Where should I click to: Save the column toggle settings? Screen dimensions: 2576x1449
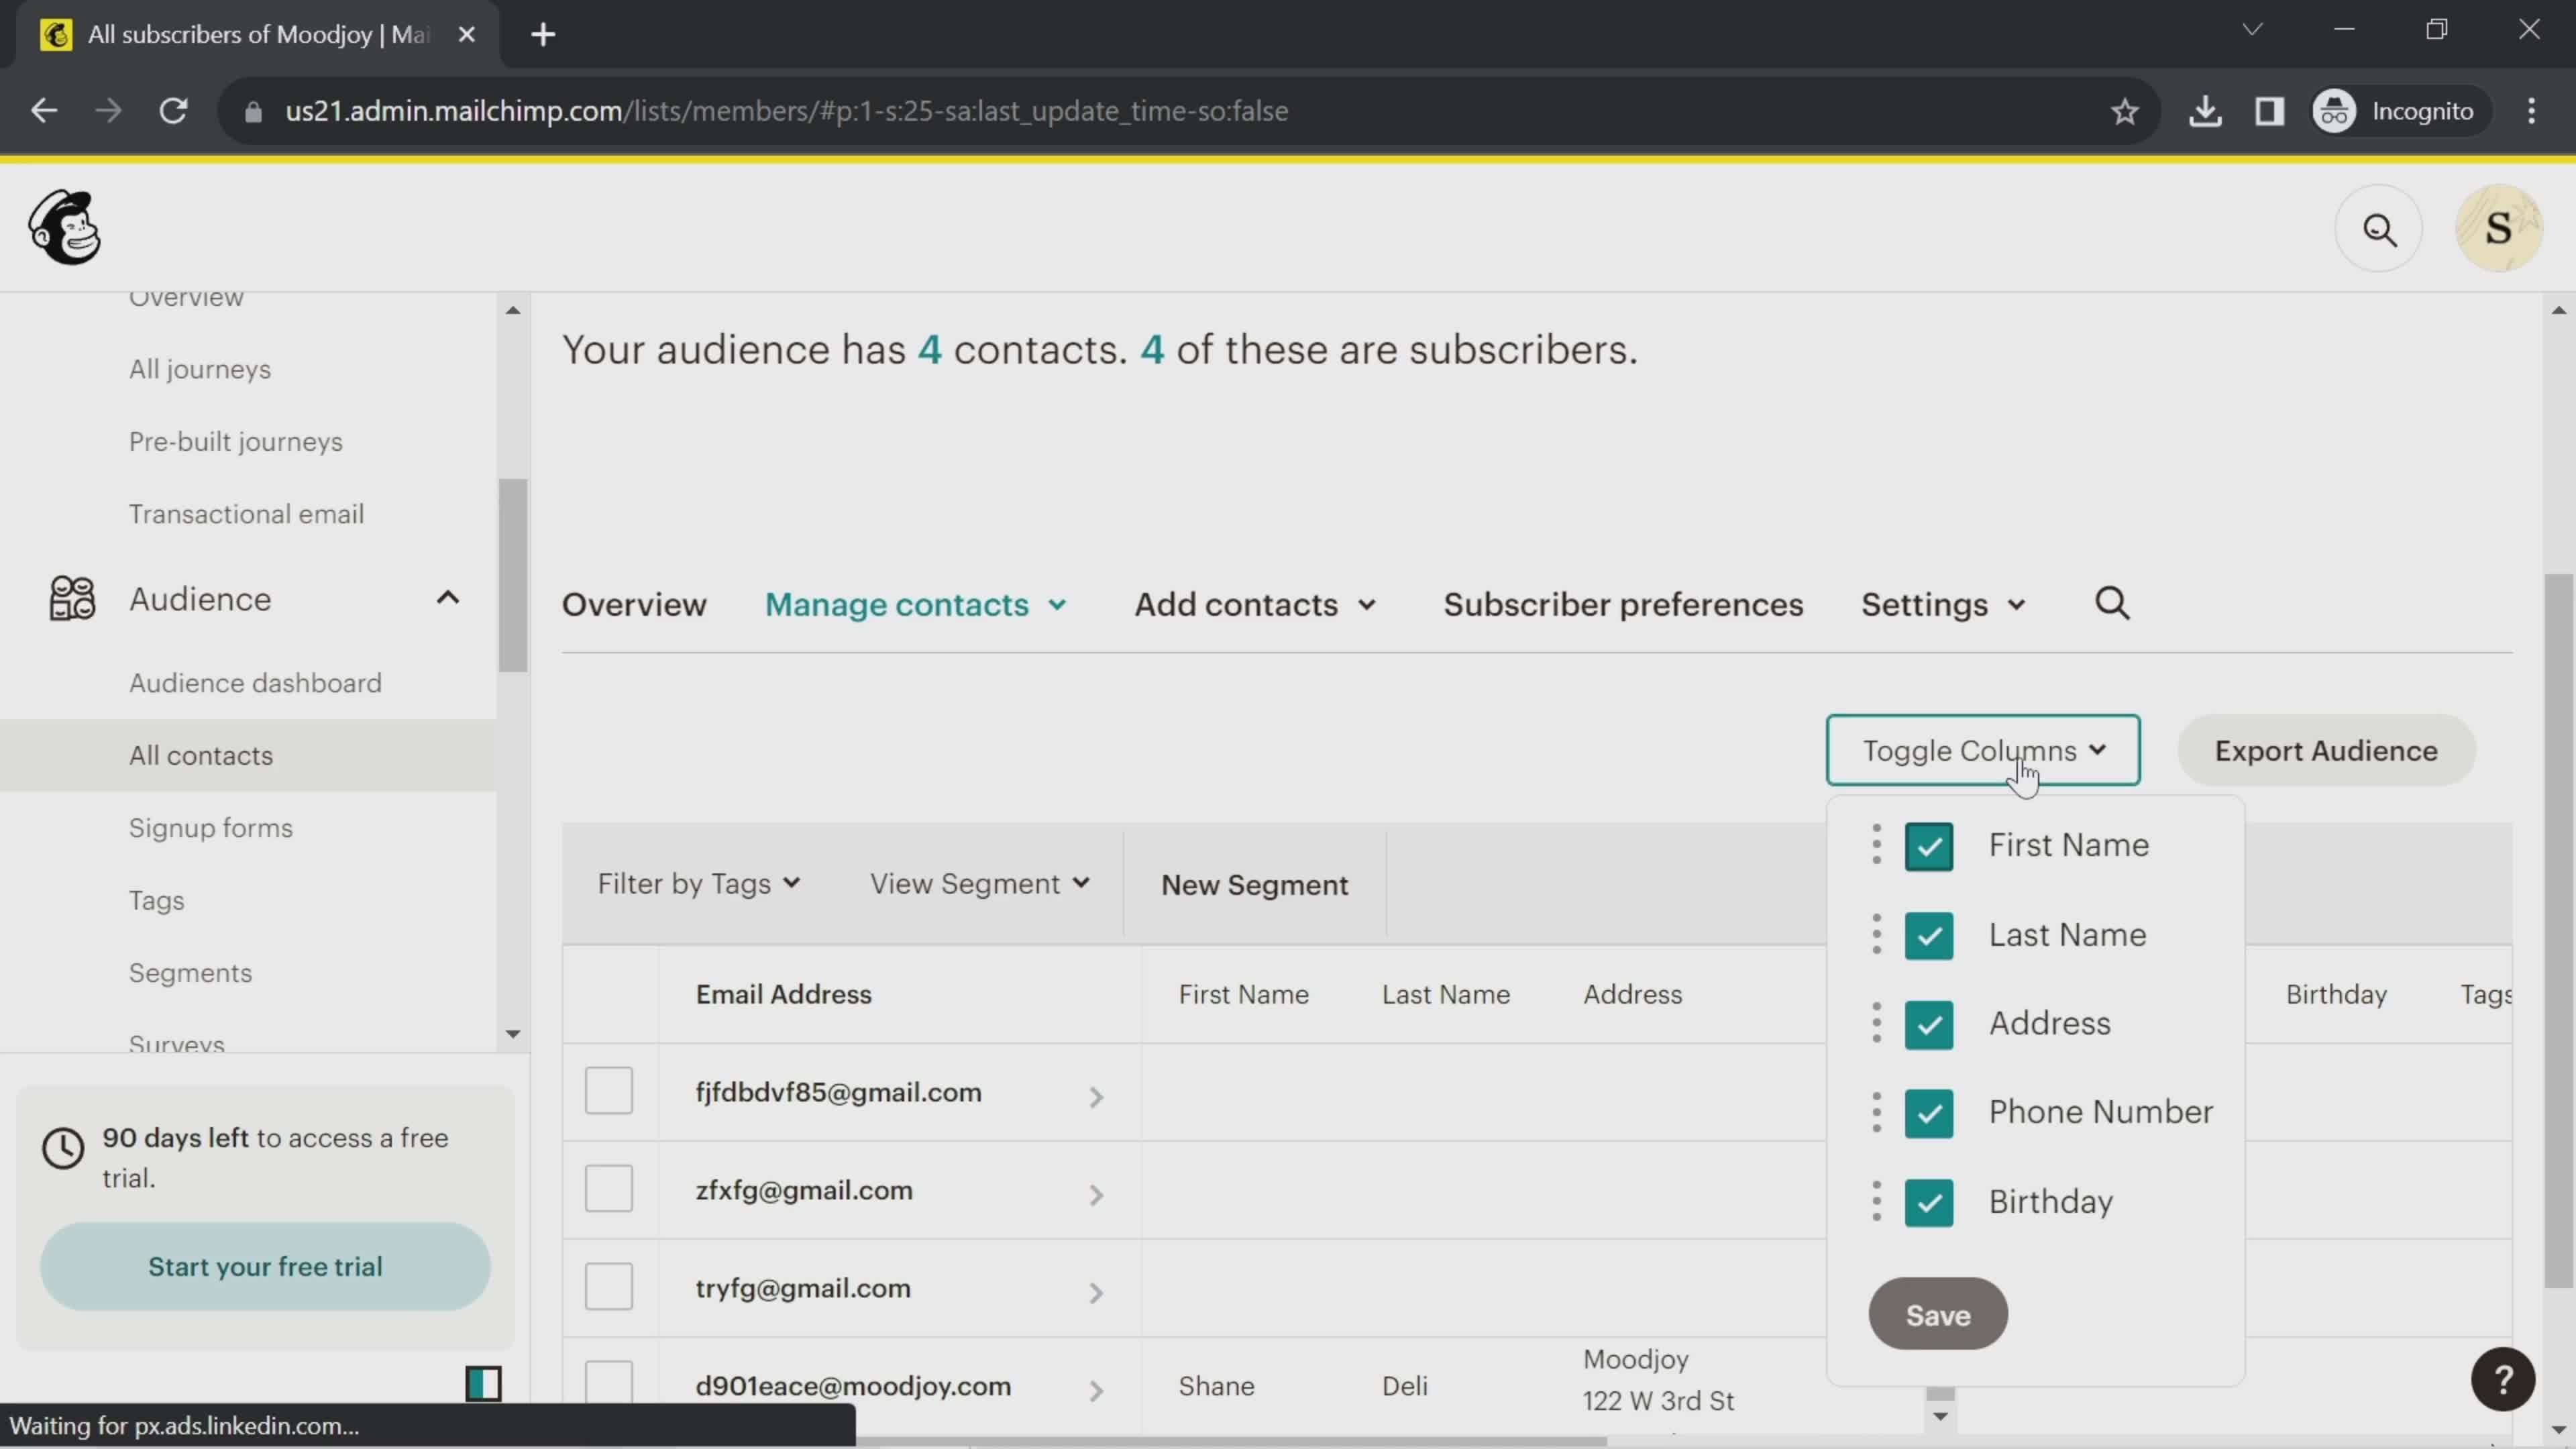tap(1937, 1314)
